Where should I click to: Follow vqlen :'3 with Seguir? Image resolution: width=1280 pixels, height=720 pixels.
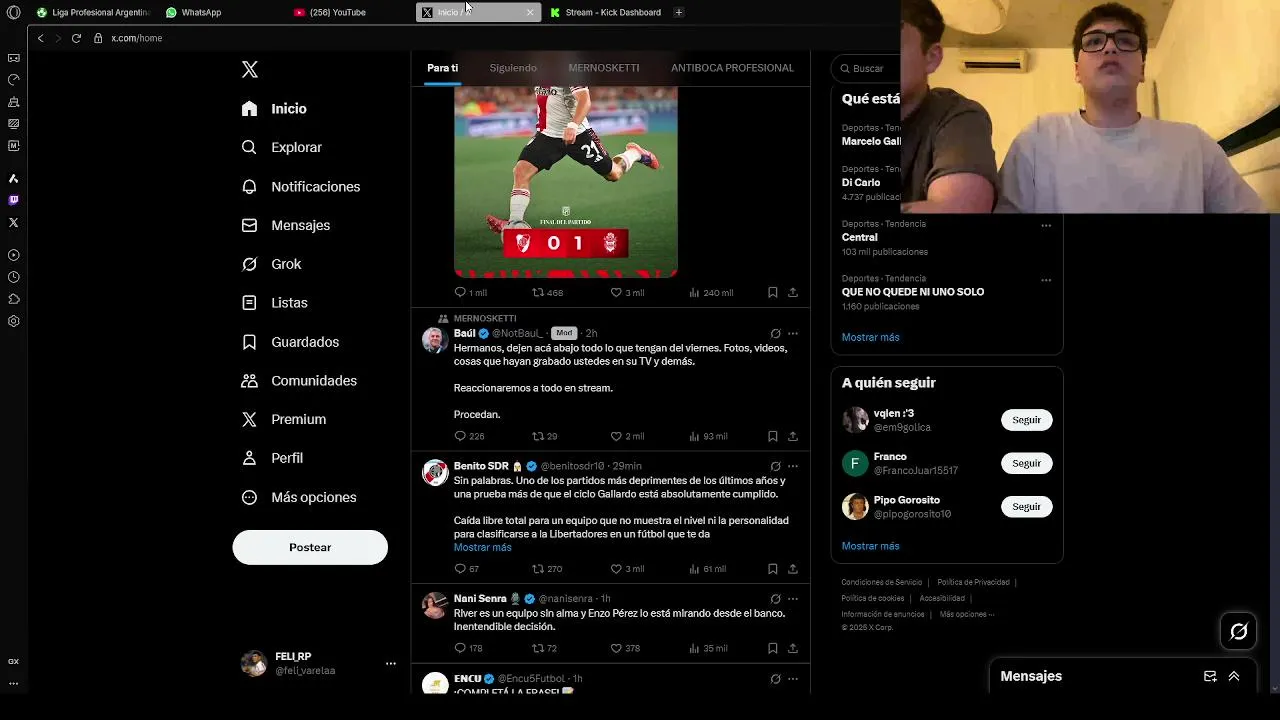tap(1026, 420)
